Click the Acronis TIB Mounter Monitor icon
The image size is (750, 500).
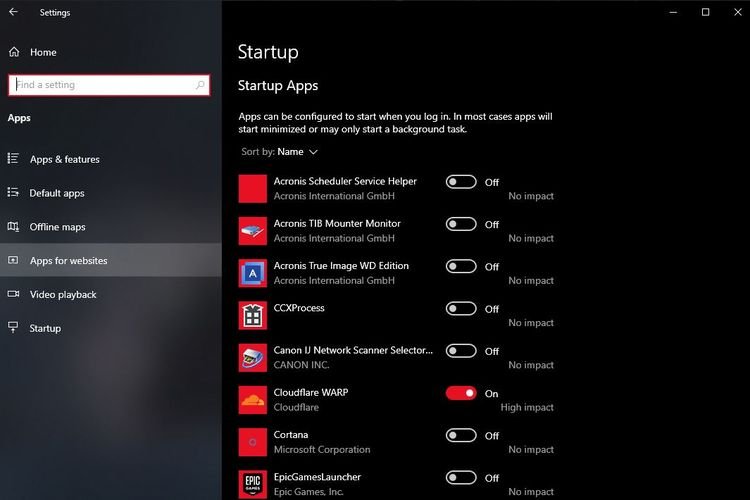[x=253, y=231]
